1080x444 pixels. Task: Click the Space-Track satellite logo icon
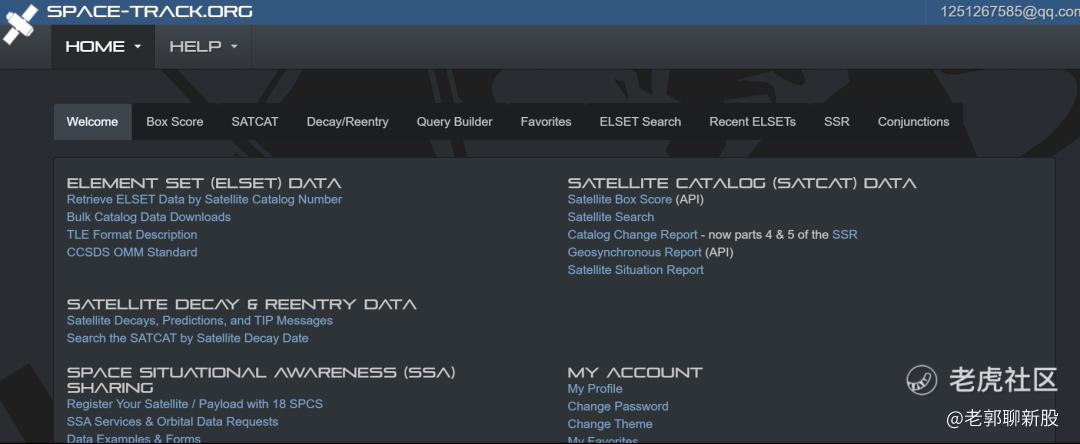[20, 25]
